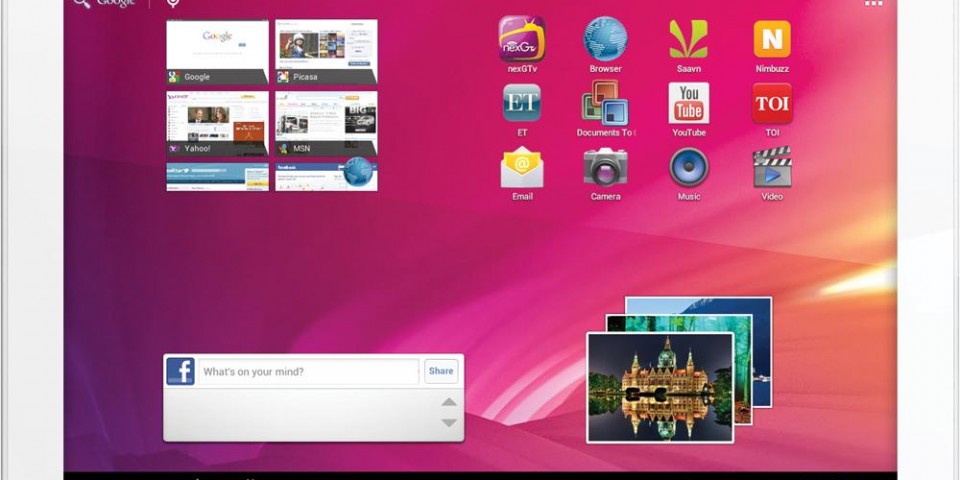Launch the YouTube app
The image size is (960, 480).
pos(688,104)
